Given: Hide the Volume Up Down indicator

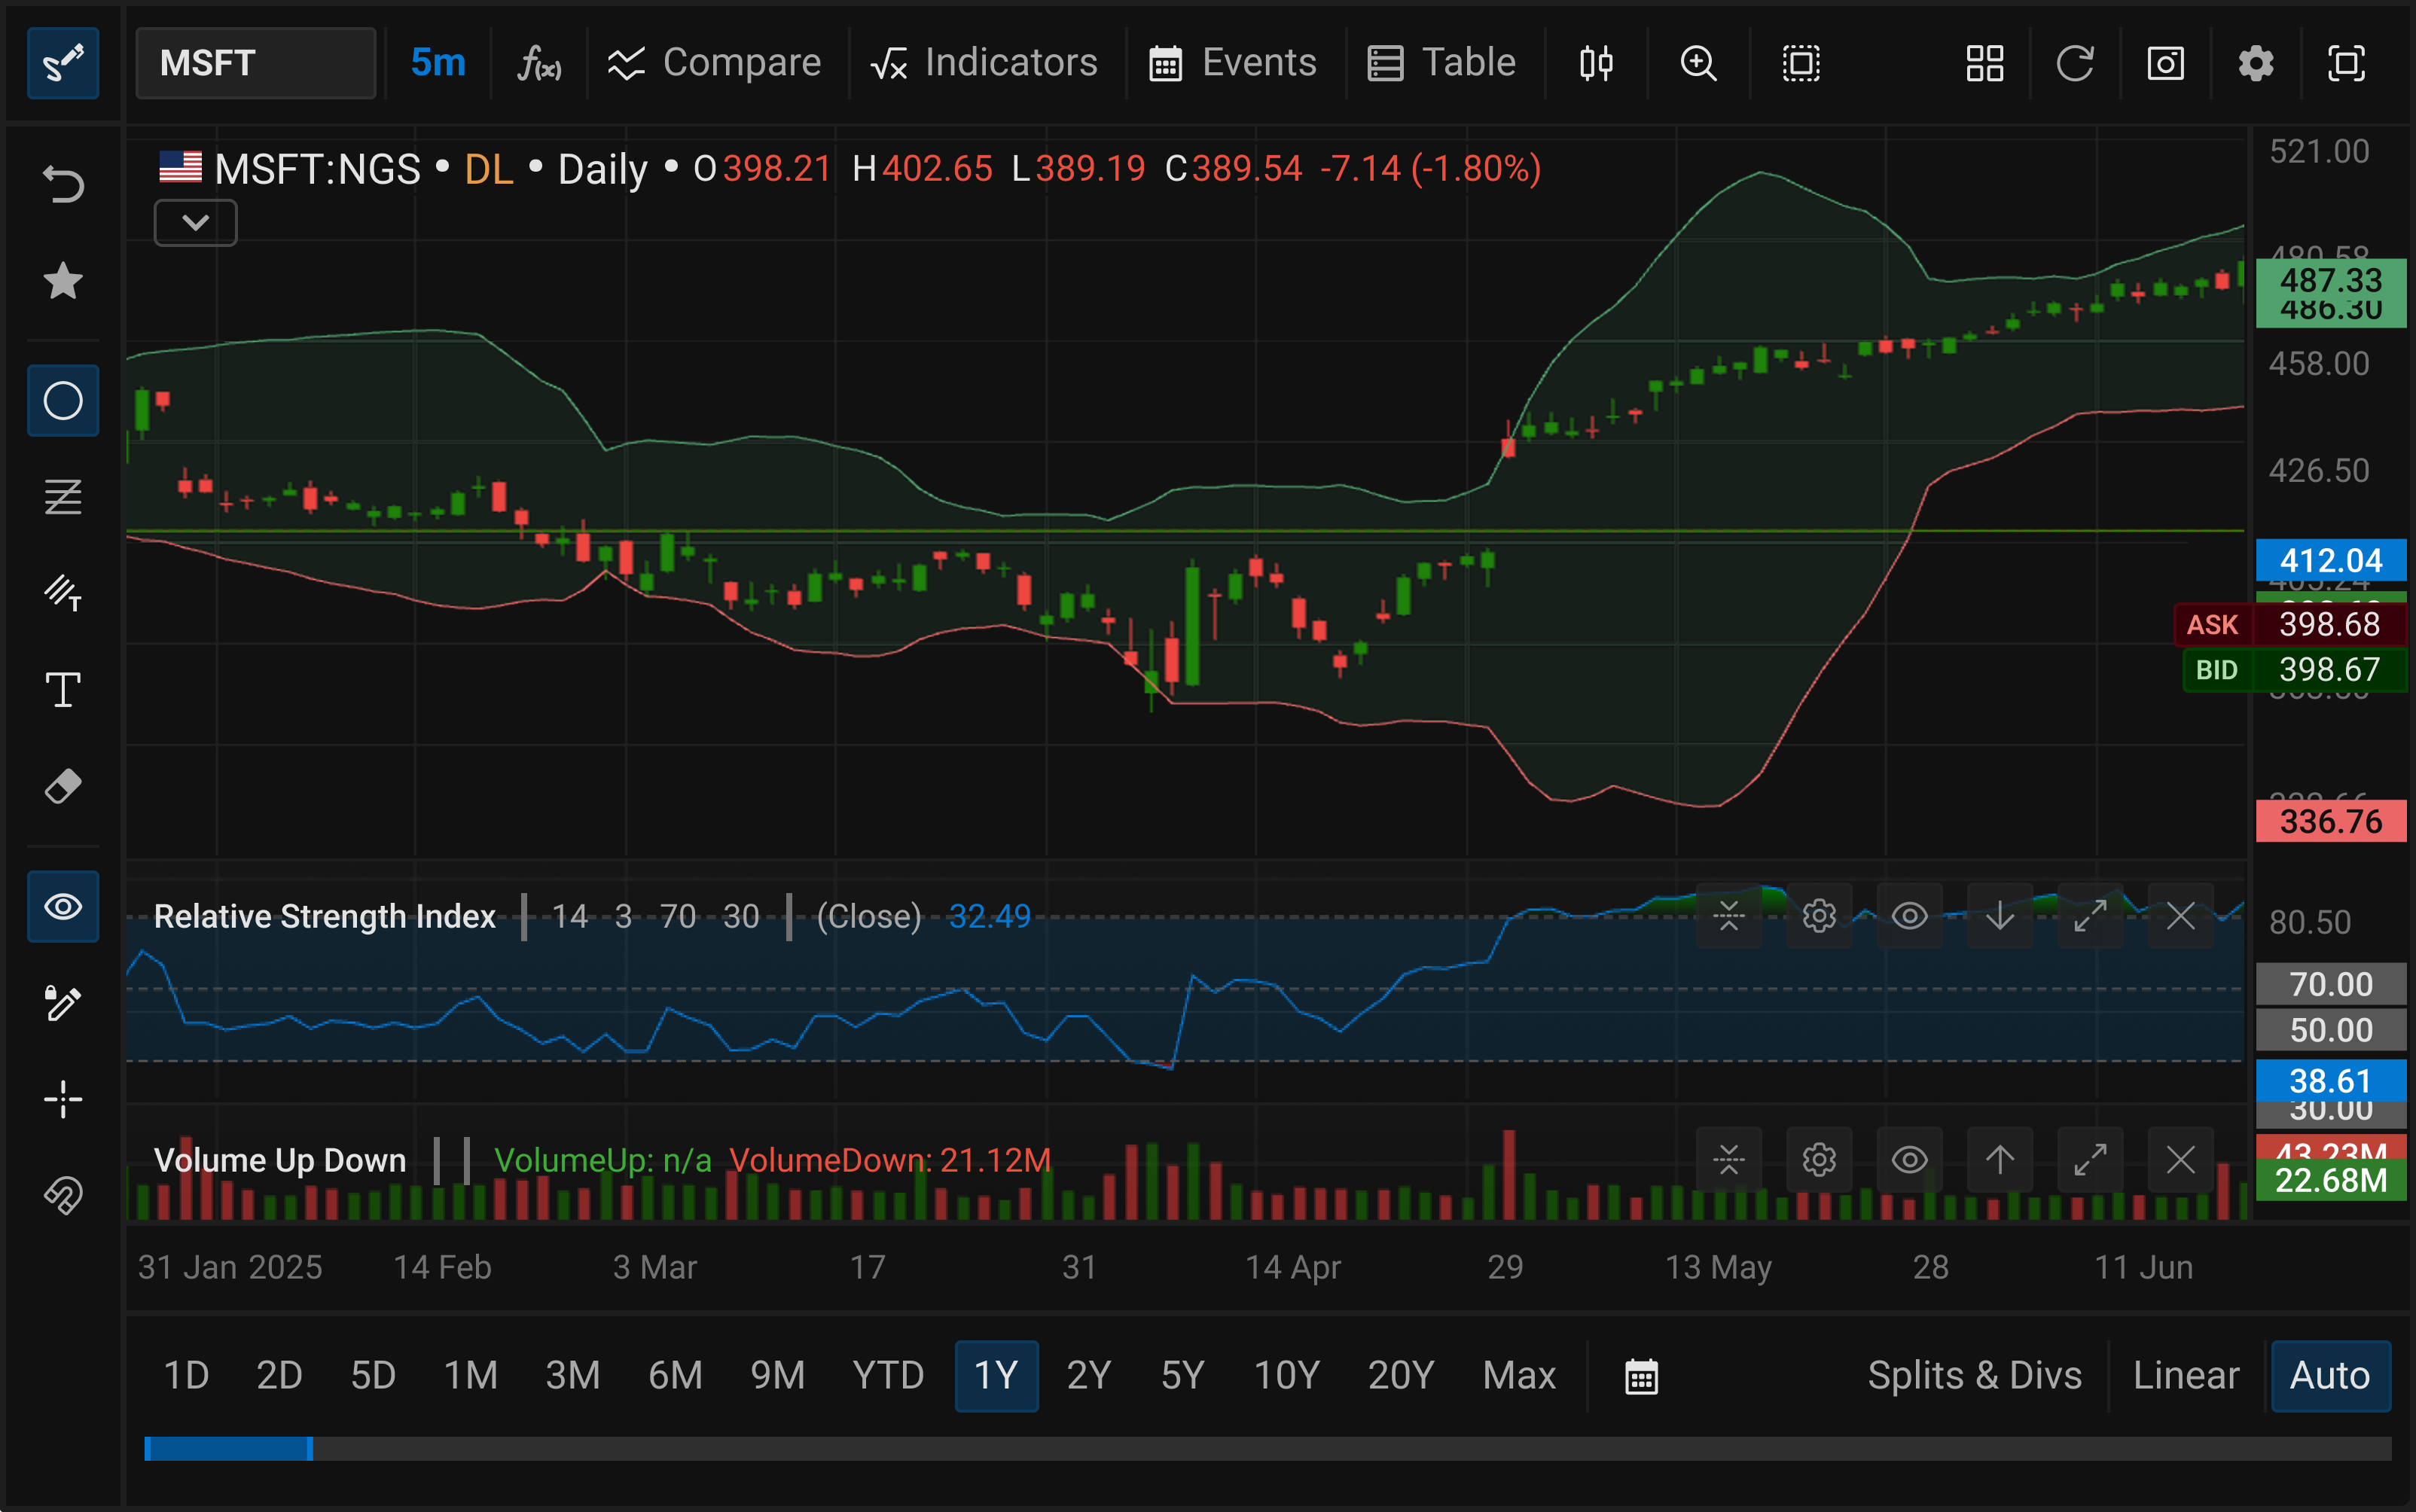Looking at the screenshot, I should coord(1910,1160).
